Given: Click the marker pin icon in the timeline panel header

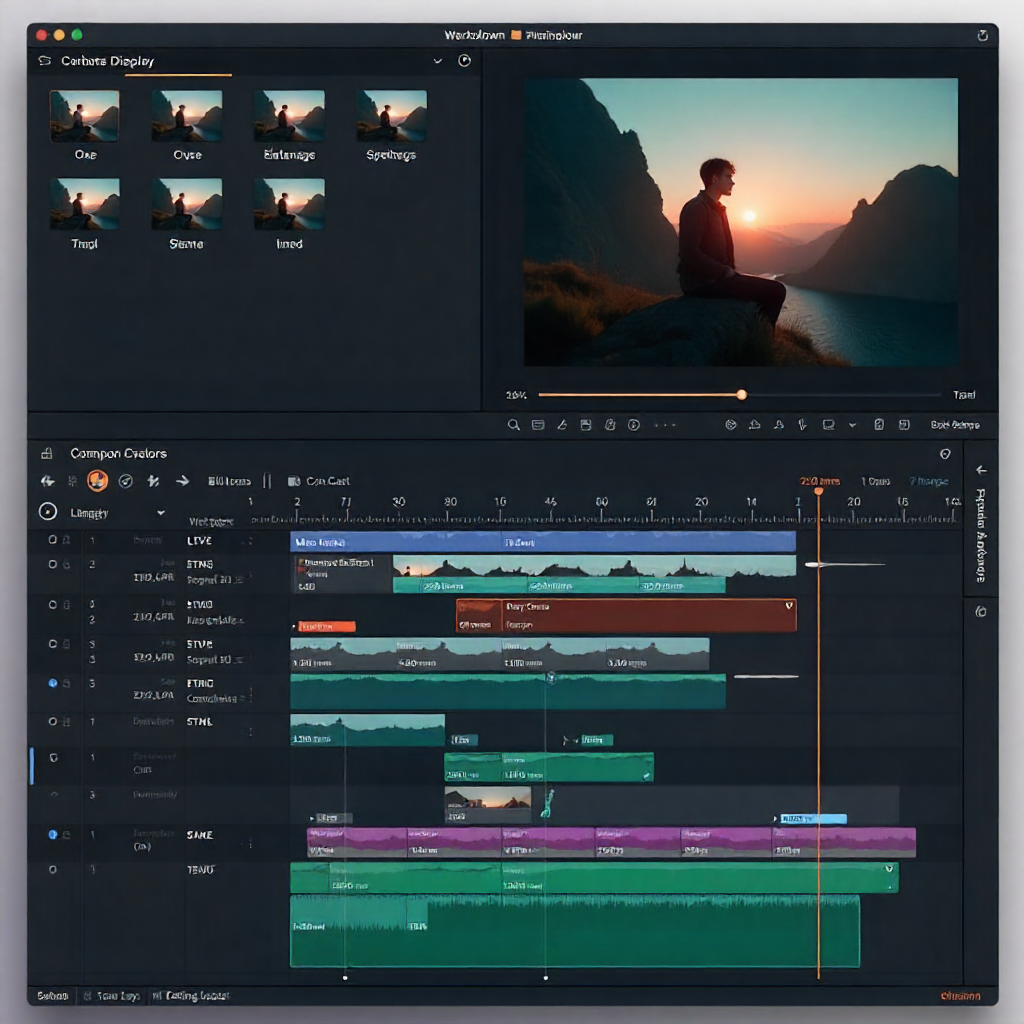Looking at the screenshot, I should pyautogui.click(x=945, y=454).
